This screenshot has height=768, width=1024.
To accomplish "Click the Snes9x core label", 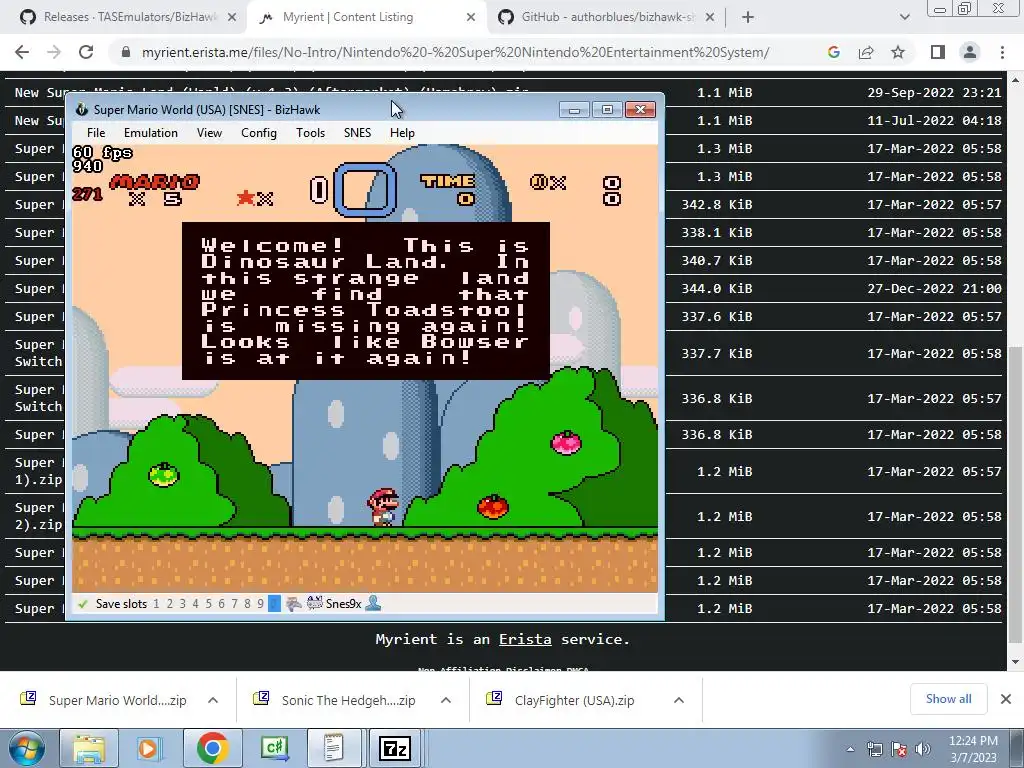I will click(x=344, y=604).
